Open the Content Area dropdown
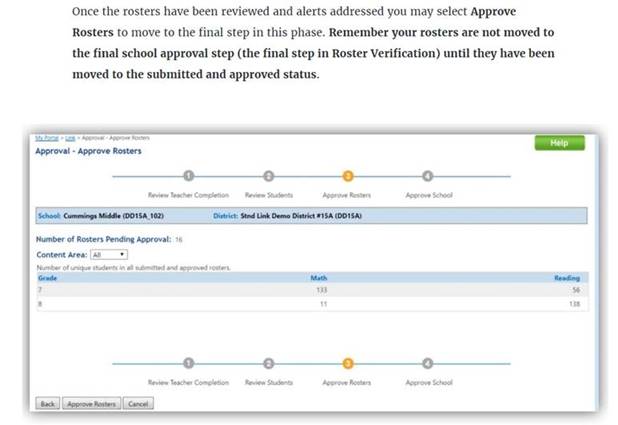 [x=109, y=254]
